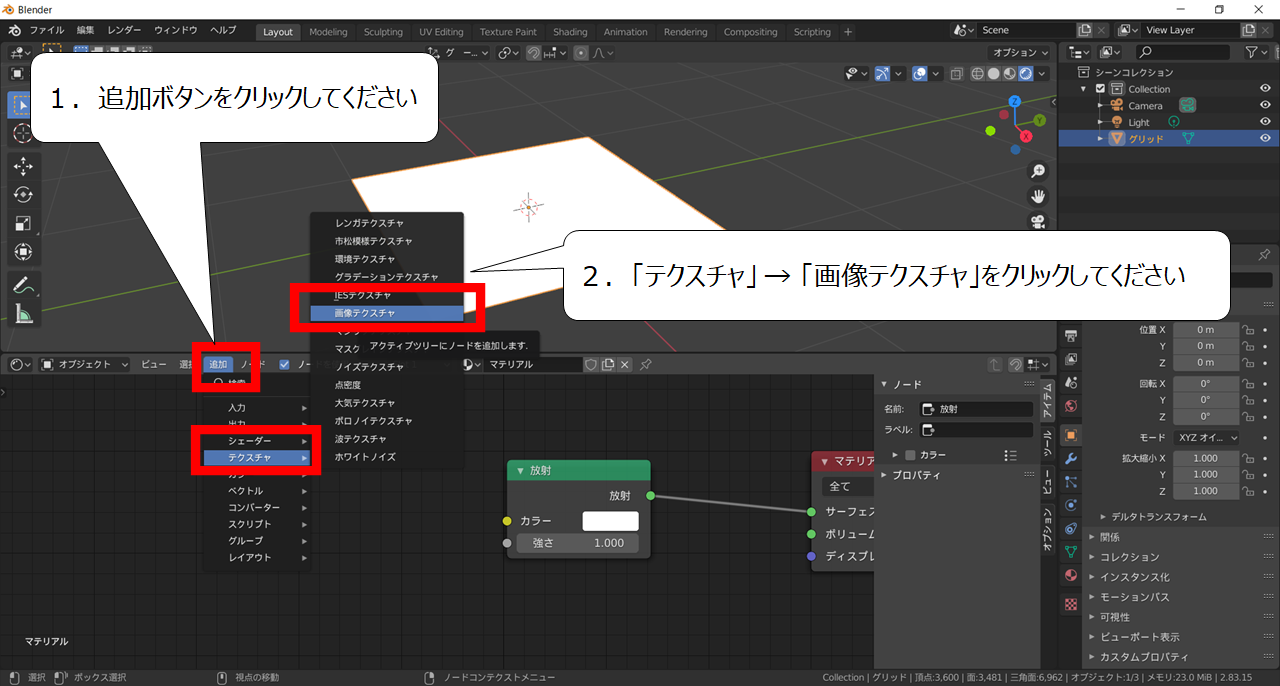The width and height of the screenshot is (1280, 686).
Task: Switch to material preview shading
Action: point(1010,73)
